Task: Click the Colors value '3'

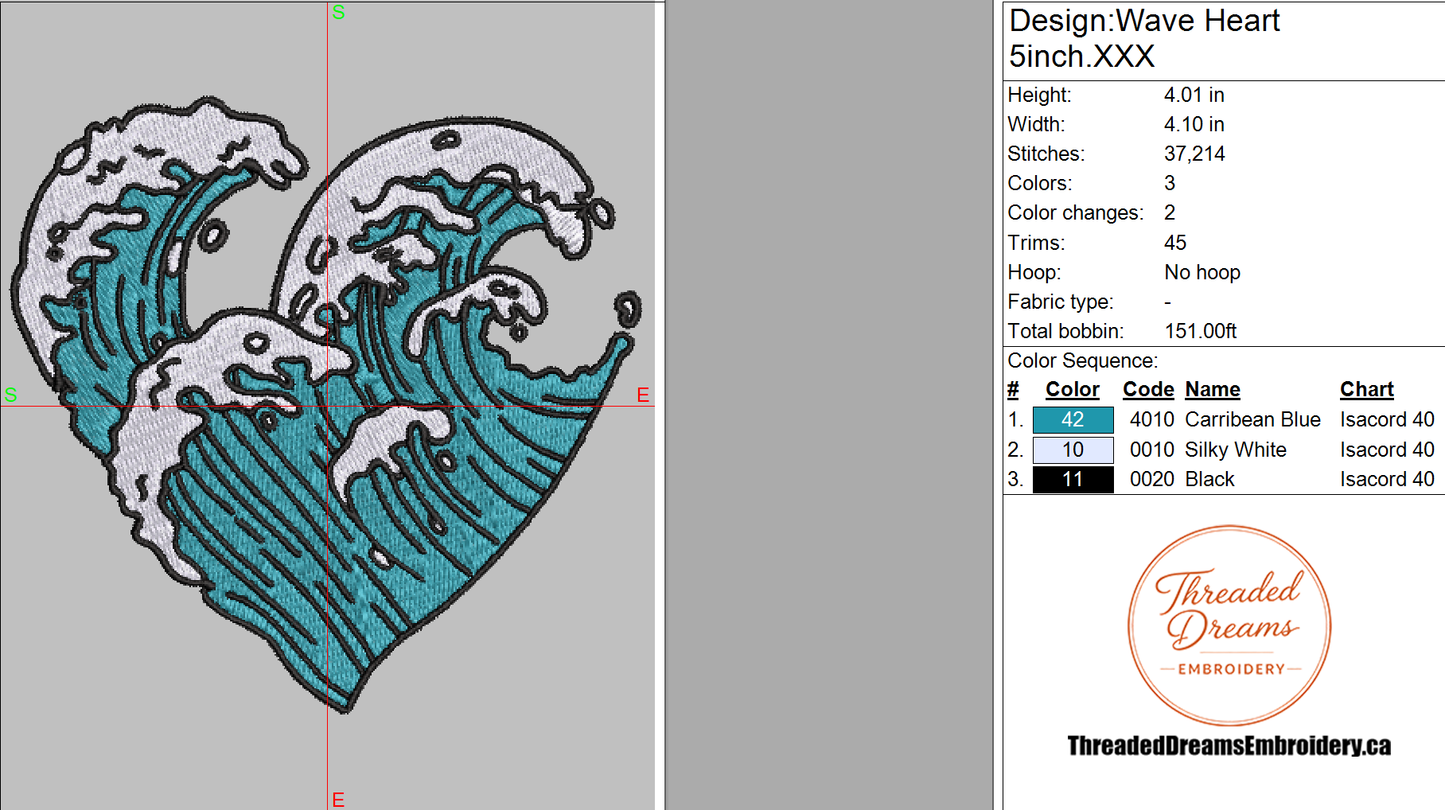Action: [x=1170, y=184]
